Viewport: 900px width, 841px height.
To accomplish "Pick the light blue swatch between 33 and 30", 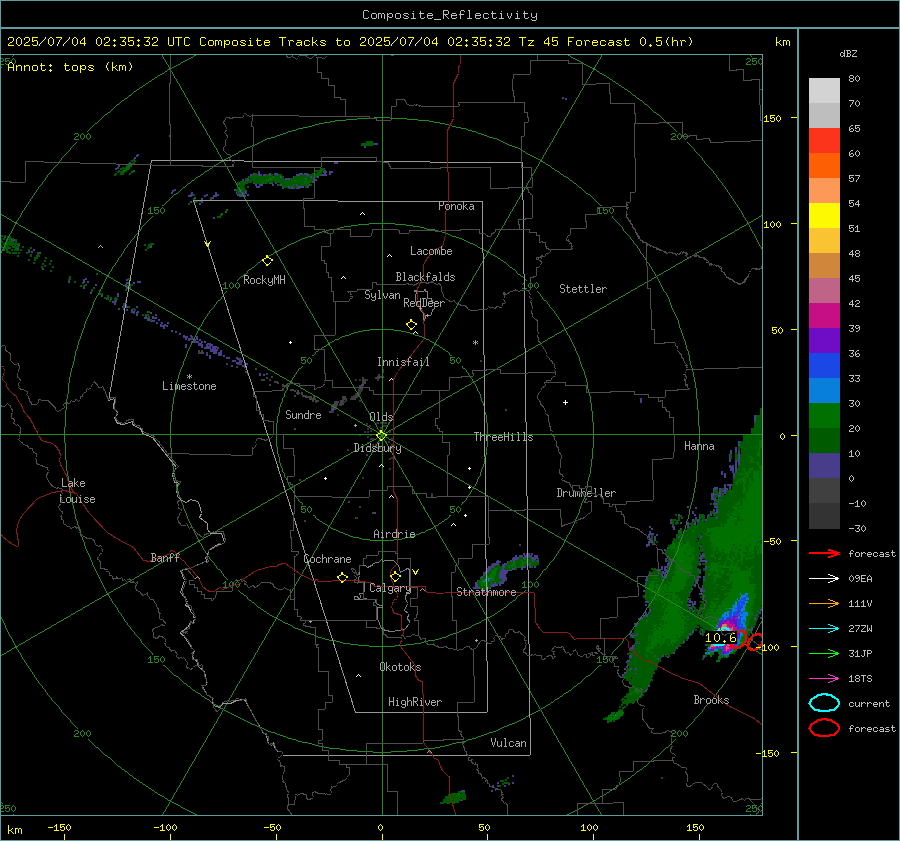I will click(x=824, y=391).
